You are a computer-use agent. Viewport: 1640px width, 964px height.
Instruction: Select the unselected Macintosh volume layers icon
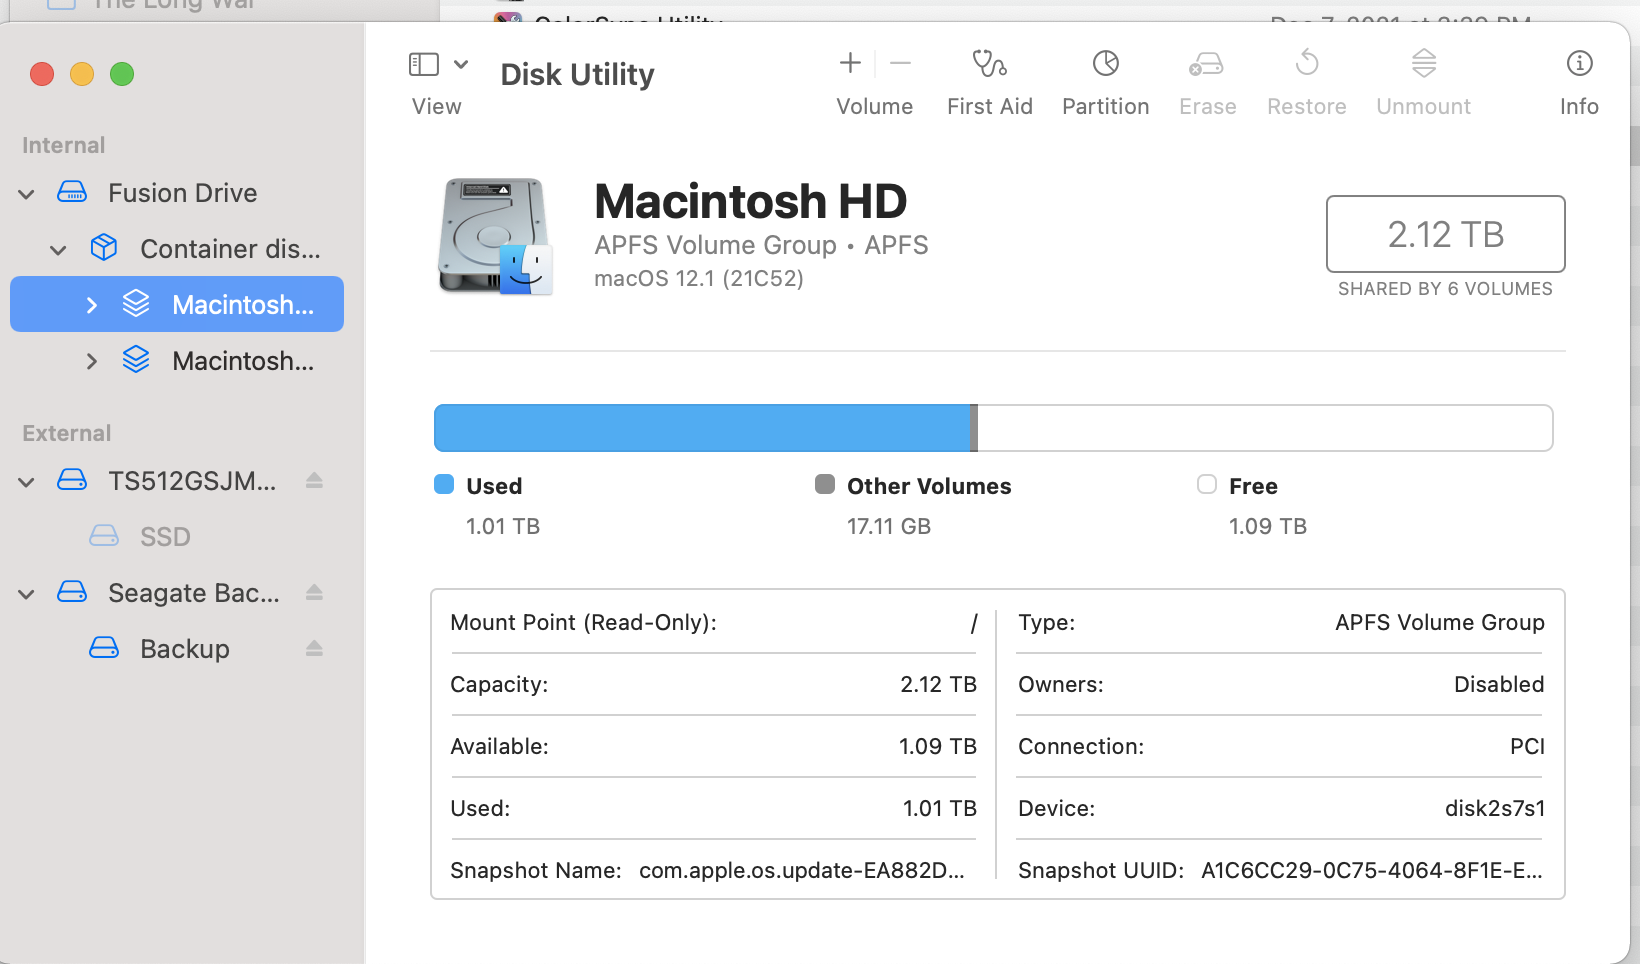[136, 360]
